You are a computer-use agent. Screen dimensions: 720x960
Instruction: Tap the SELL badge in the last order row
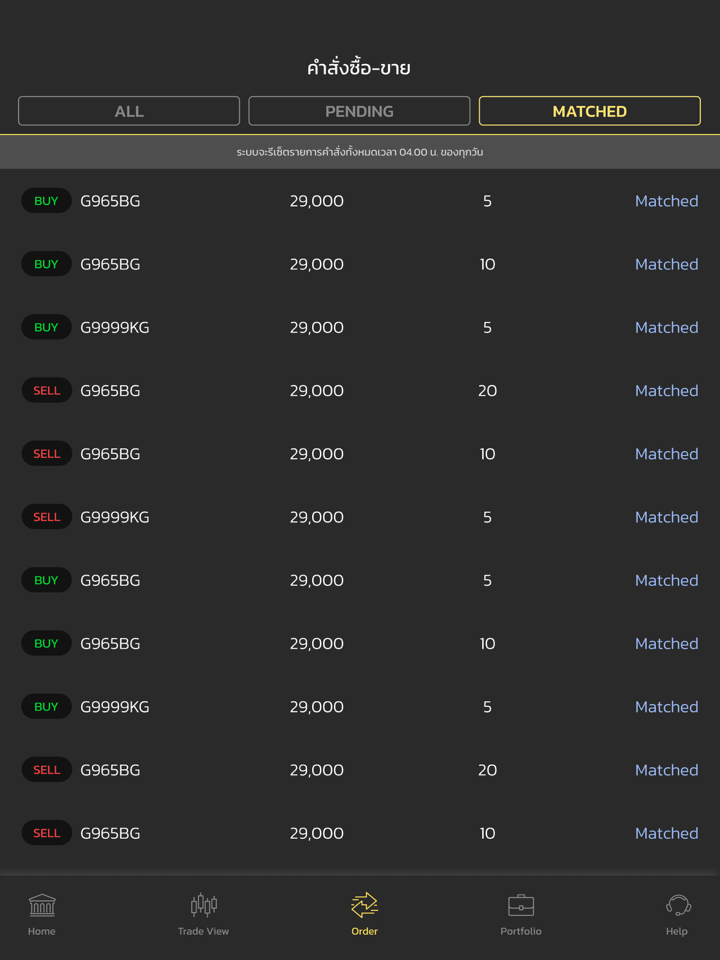47,833
